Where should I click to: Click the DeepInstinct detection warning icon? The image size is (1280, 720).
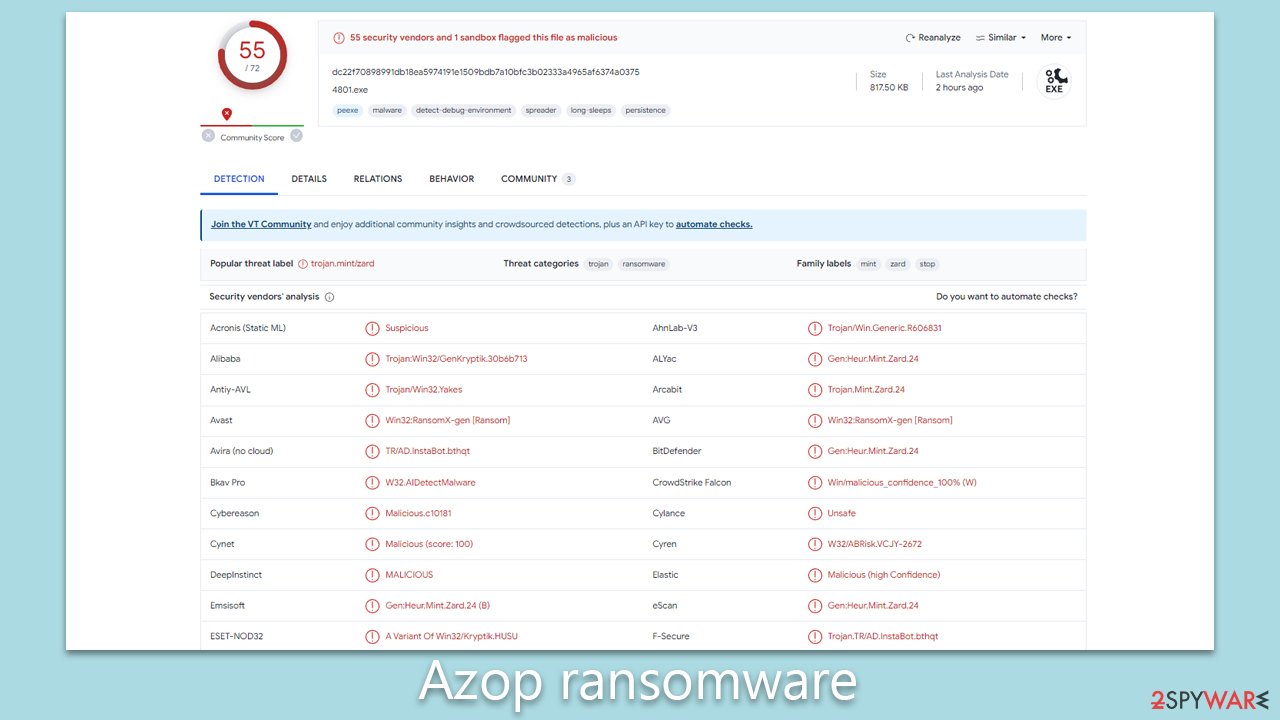(x=372, y=575)
